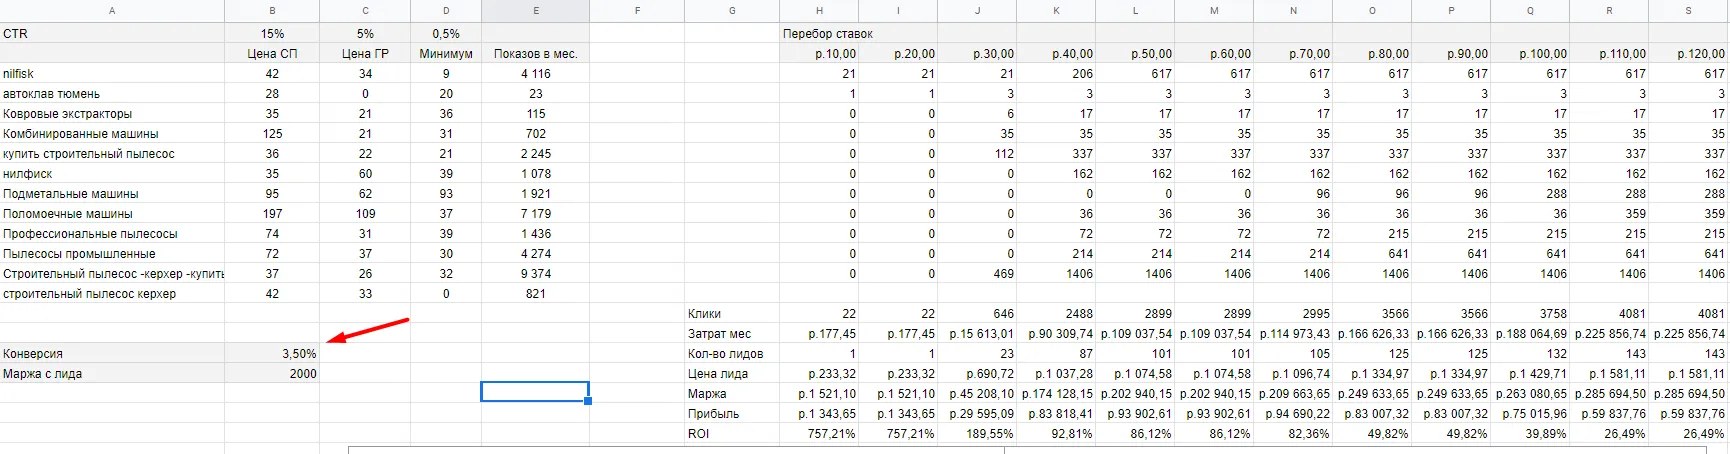Click the 646 clicks cell
The image size is (1730, 454).
[977, 313]
